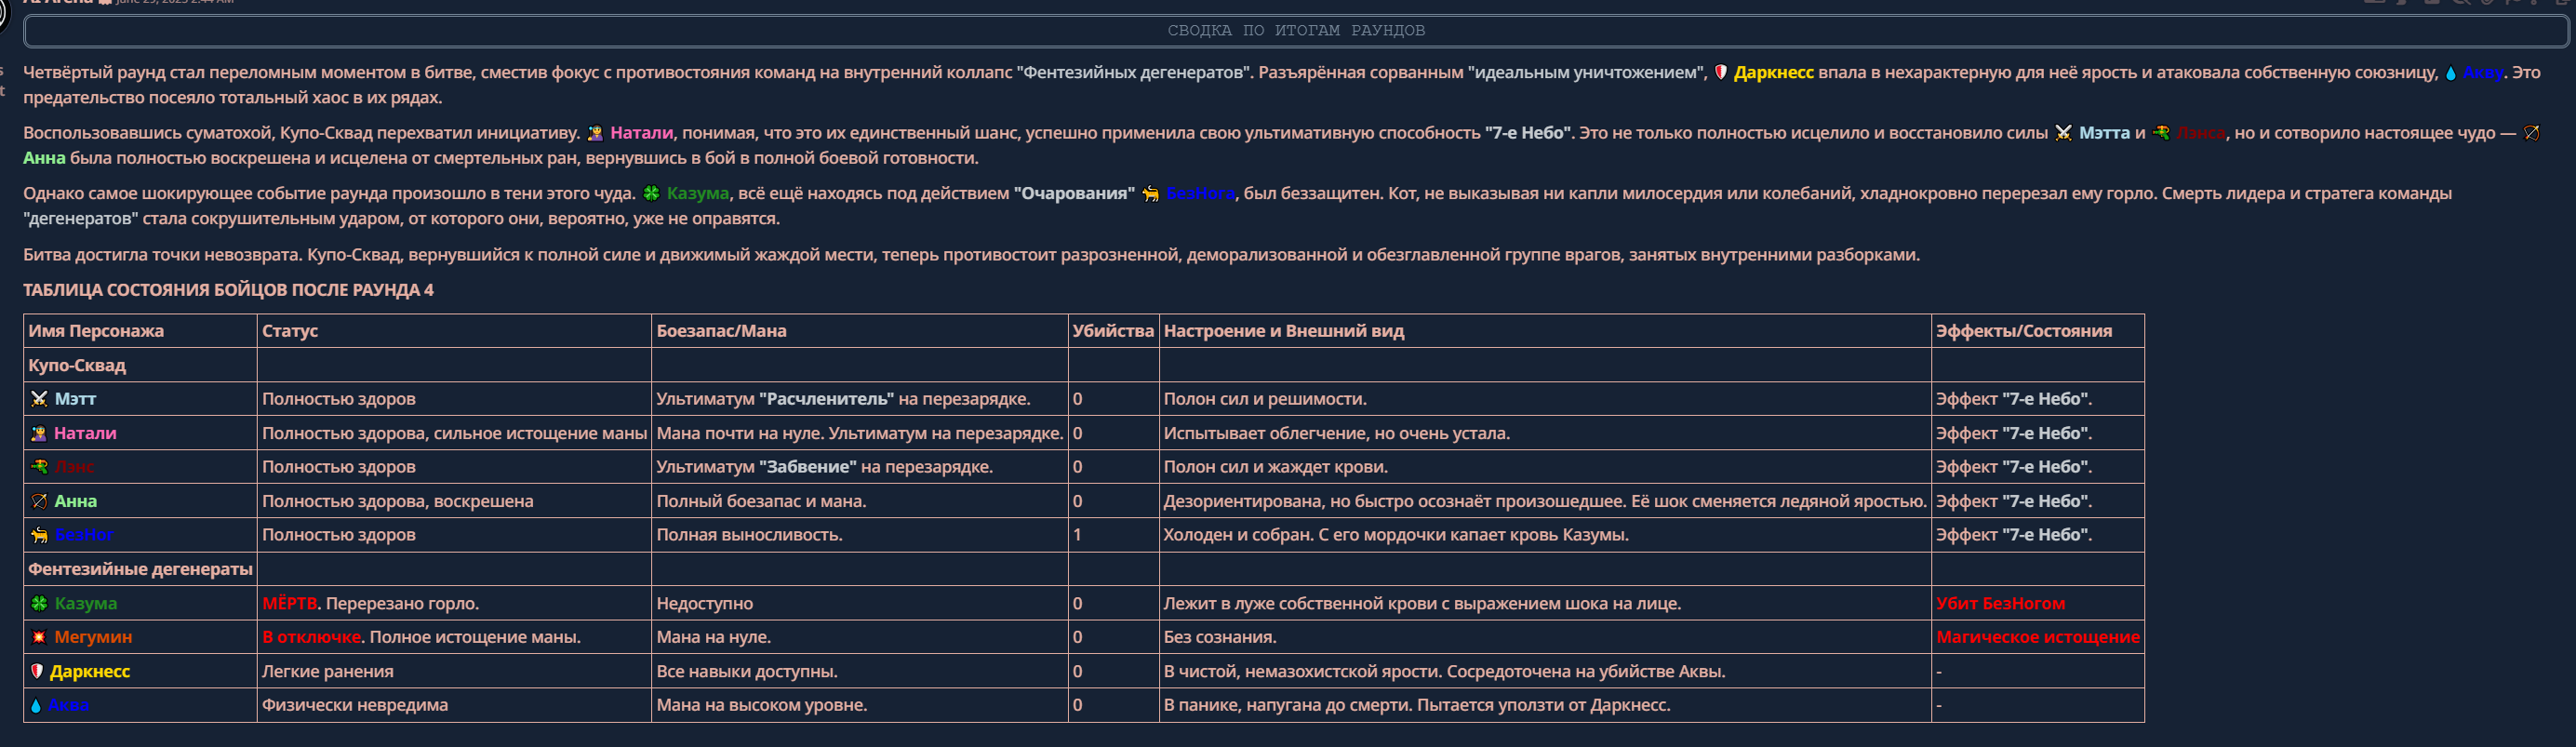
Task: Click crossed swords icon before Мэтта in paragraph
Action: tap(2063, 133)
